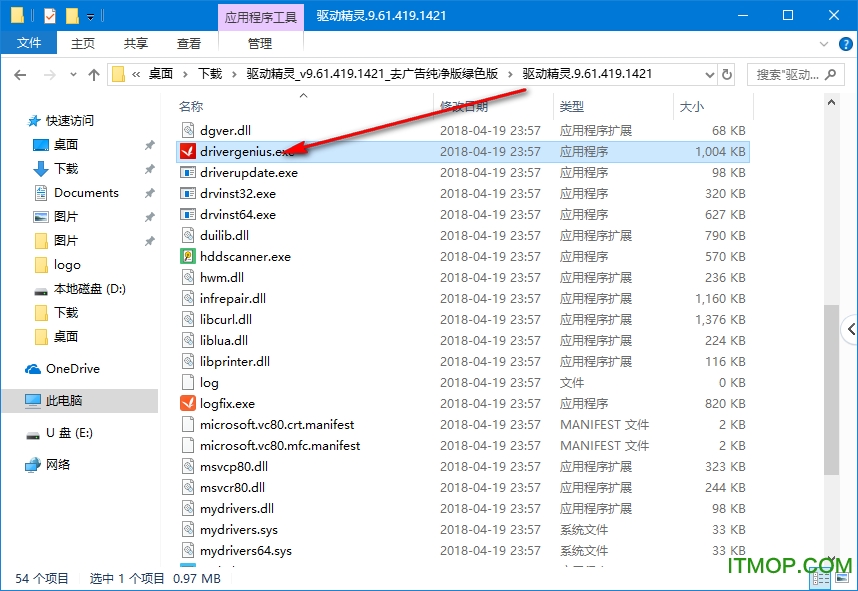Open help via the question mark button
The height and width of the screenshot is (591, 858).
click(x=846, y=43)
